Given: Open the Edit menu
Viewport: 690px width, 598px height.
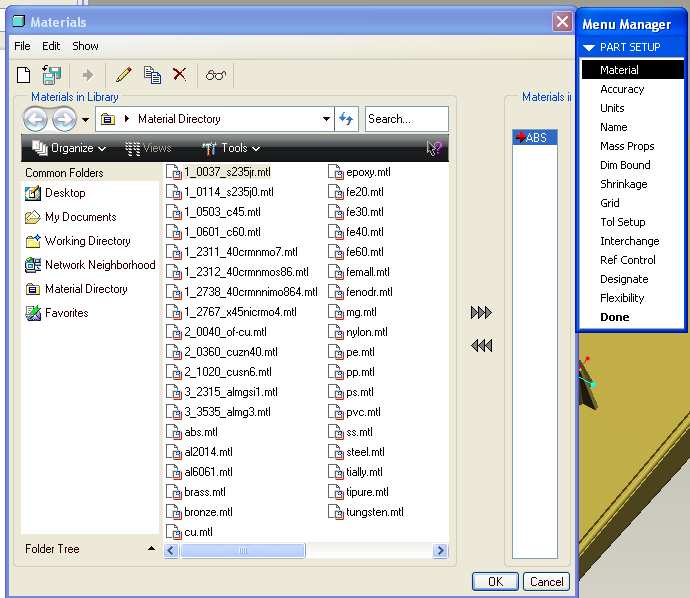Looking at the screenshot, I should click(x=51, y=46).
